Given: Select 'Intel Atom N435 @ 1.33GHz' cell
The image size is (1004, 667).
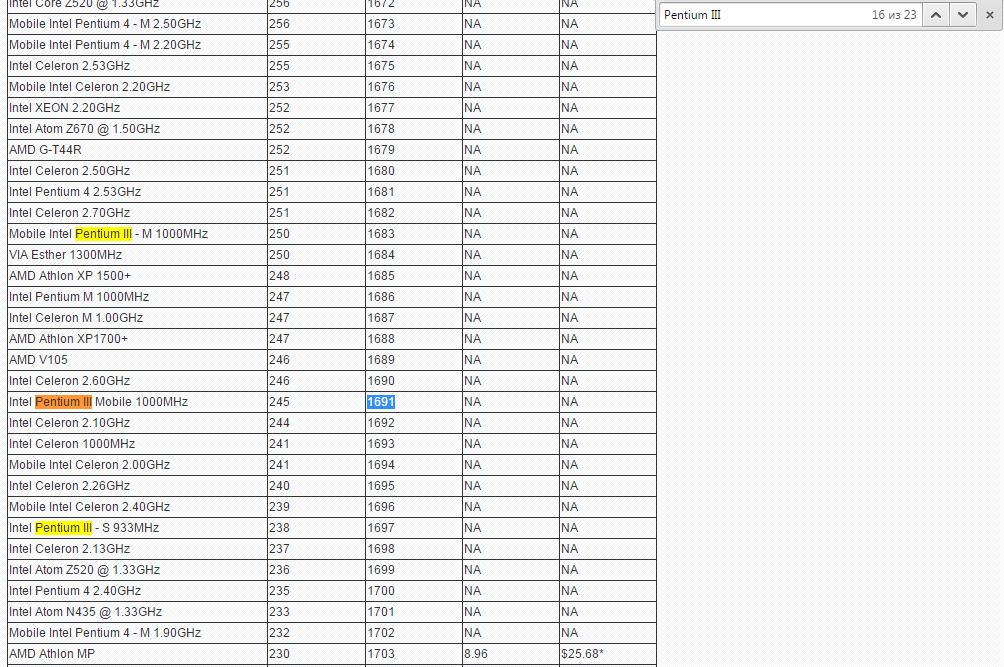Looking at the screenshot, I should pos(137,612).
